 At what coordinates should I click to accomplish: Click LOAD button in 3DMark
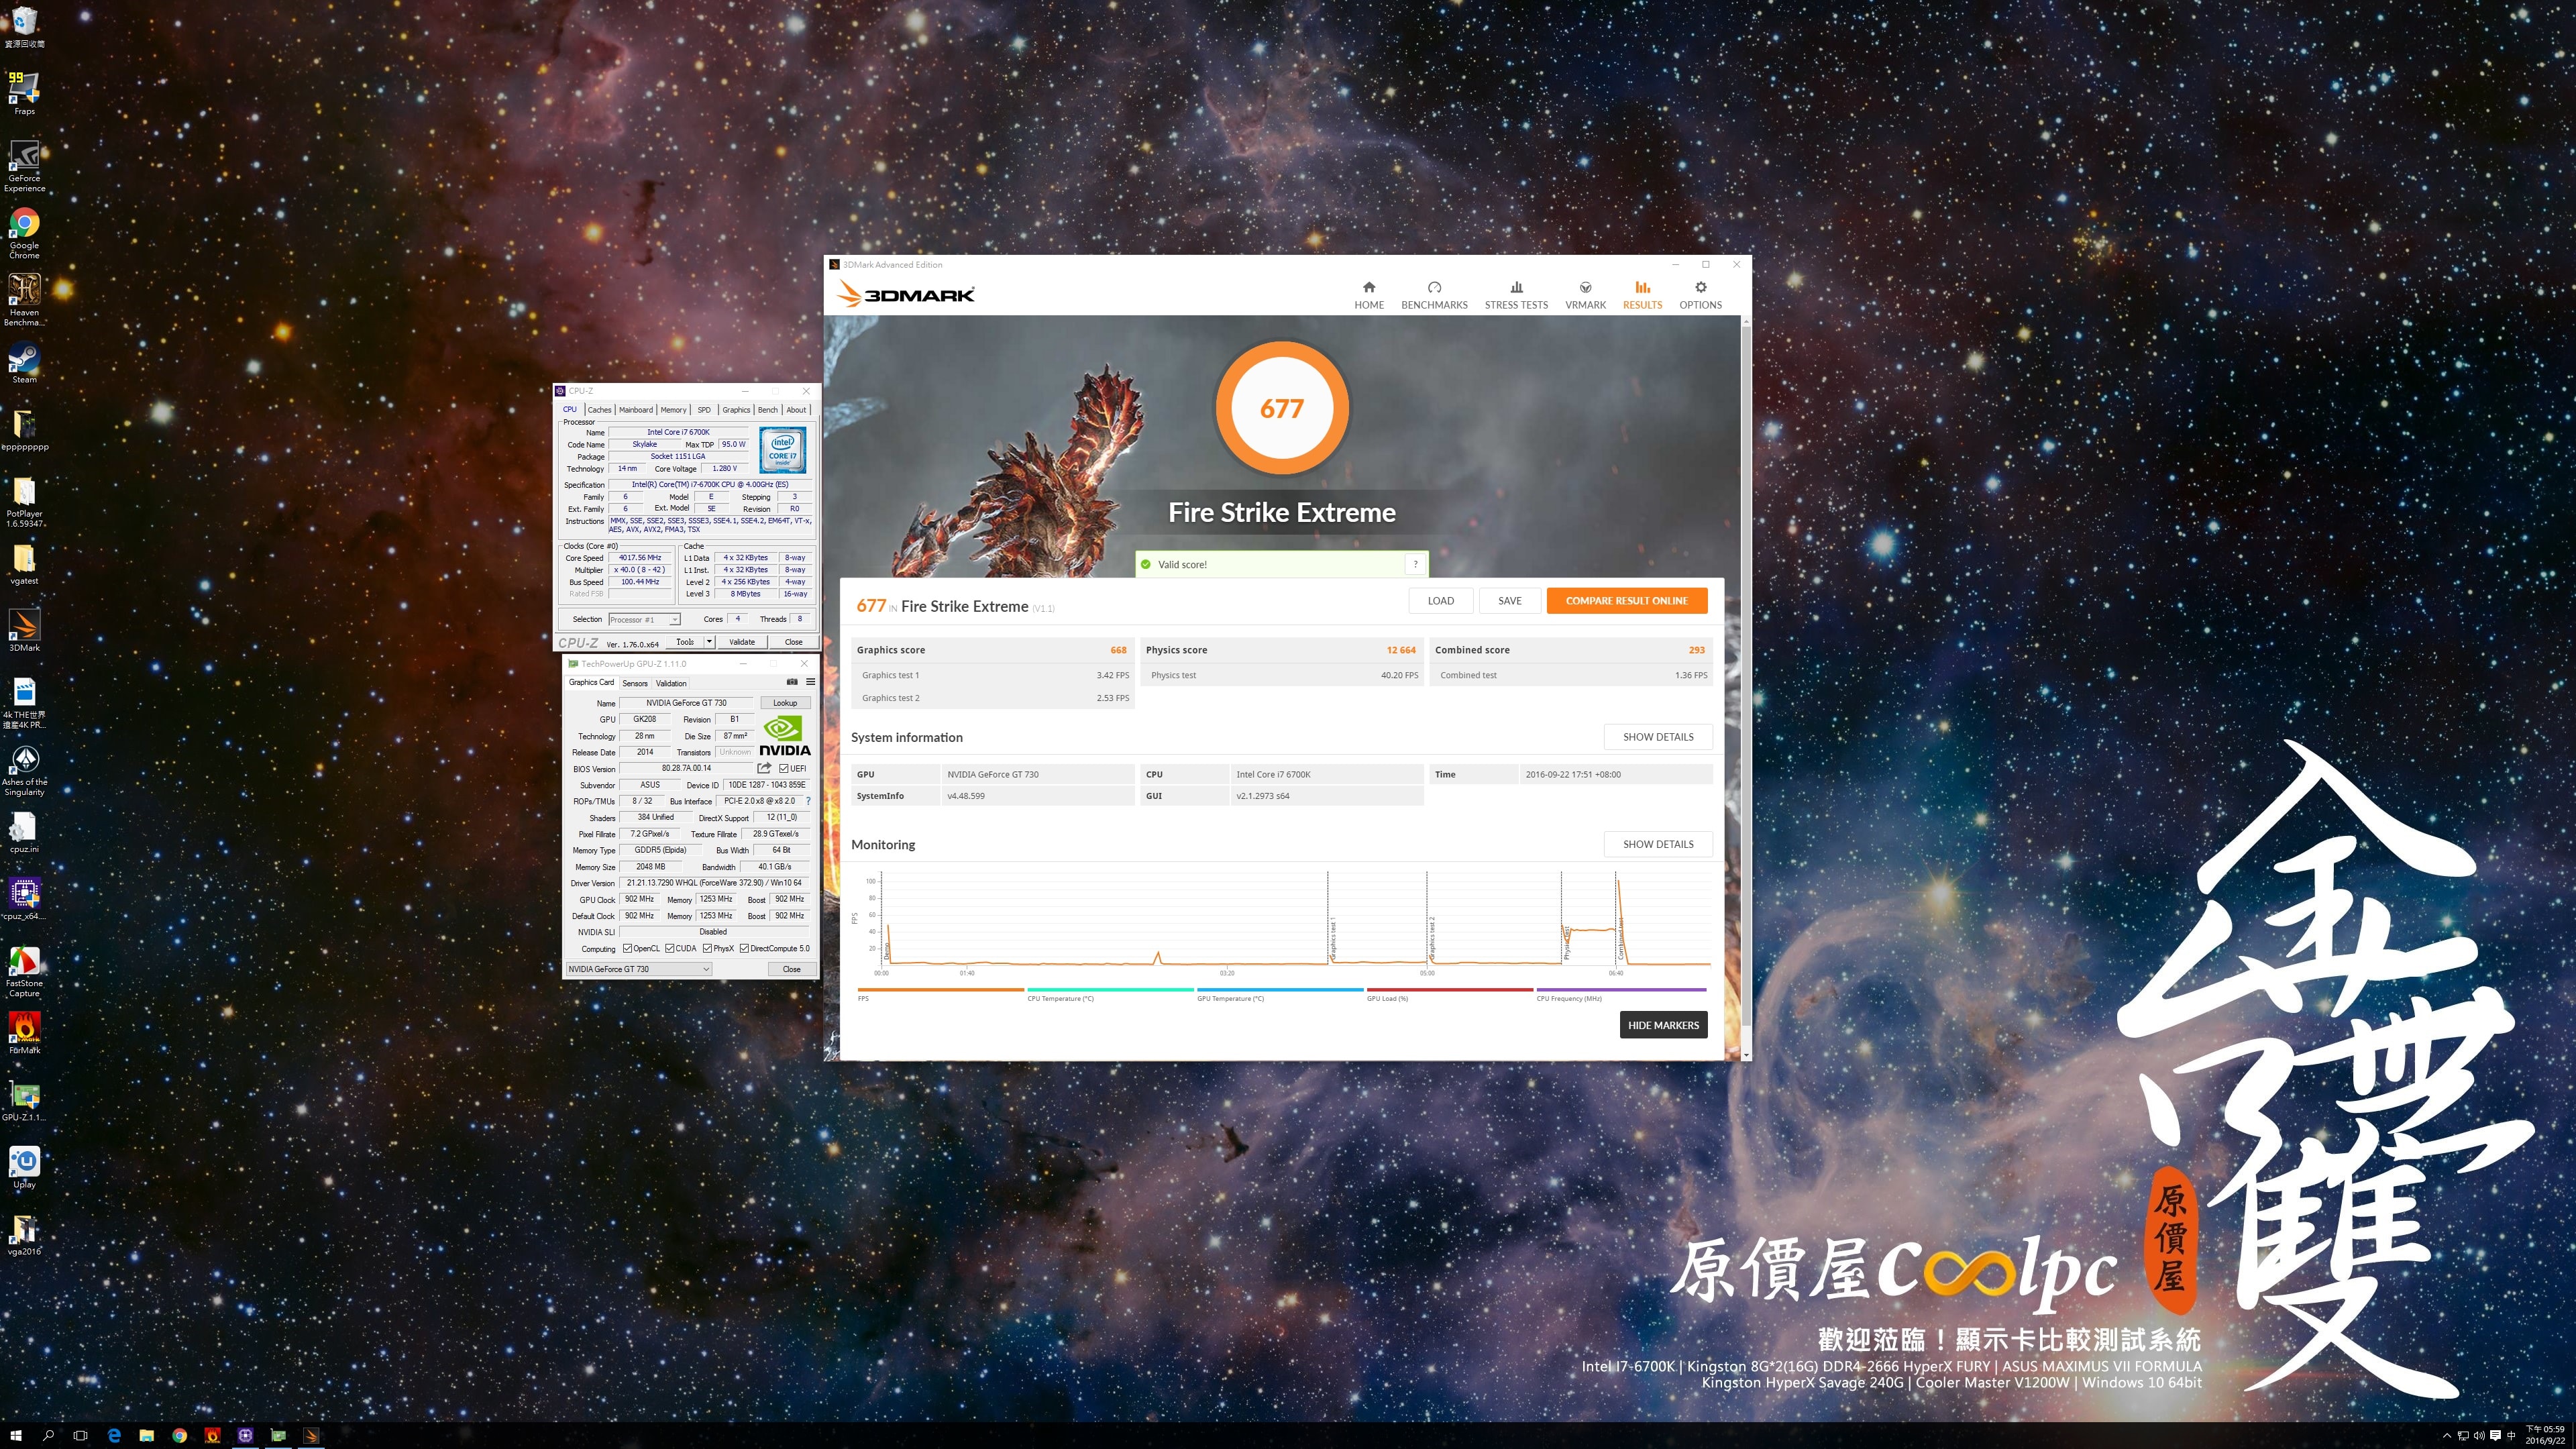pyautogui.click(x=1440, y=600)
